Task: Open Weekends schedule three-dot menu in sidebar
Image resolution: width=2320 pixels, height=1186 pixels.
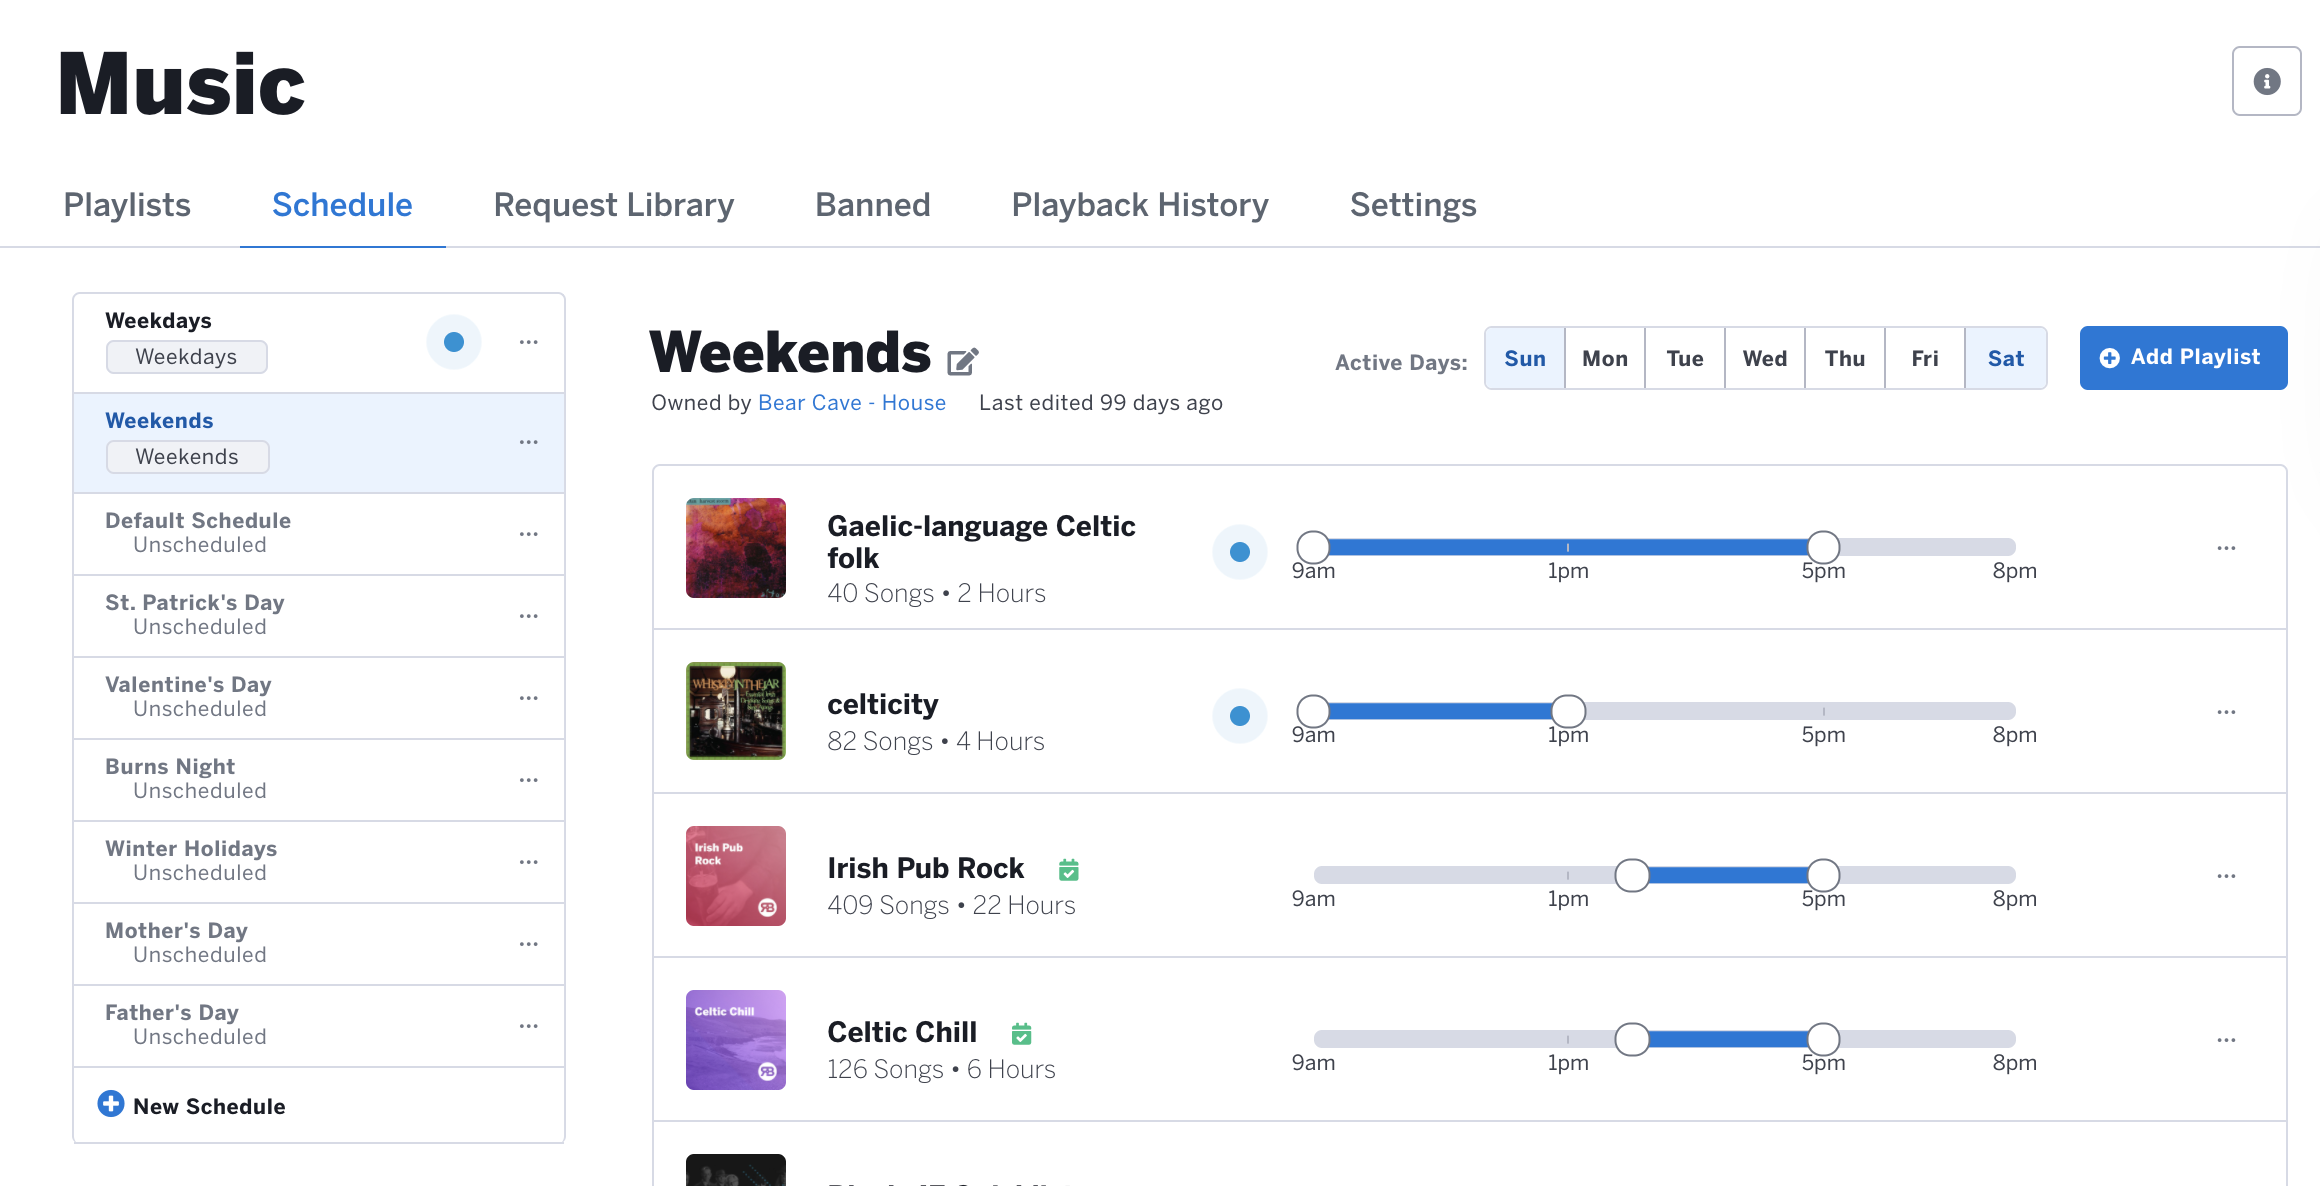Action: pos(529,442)
